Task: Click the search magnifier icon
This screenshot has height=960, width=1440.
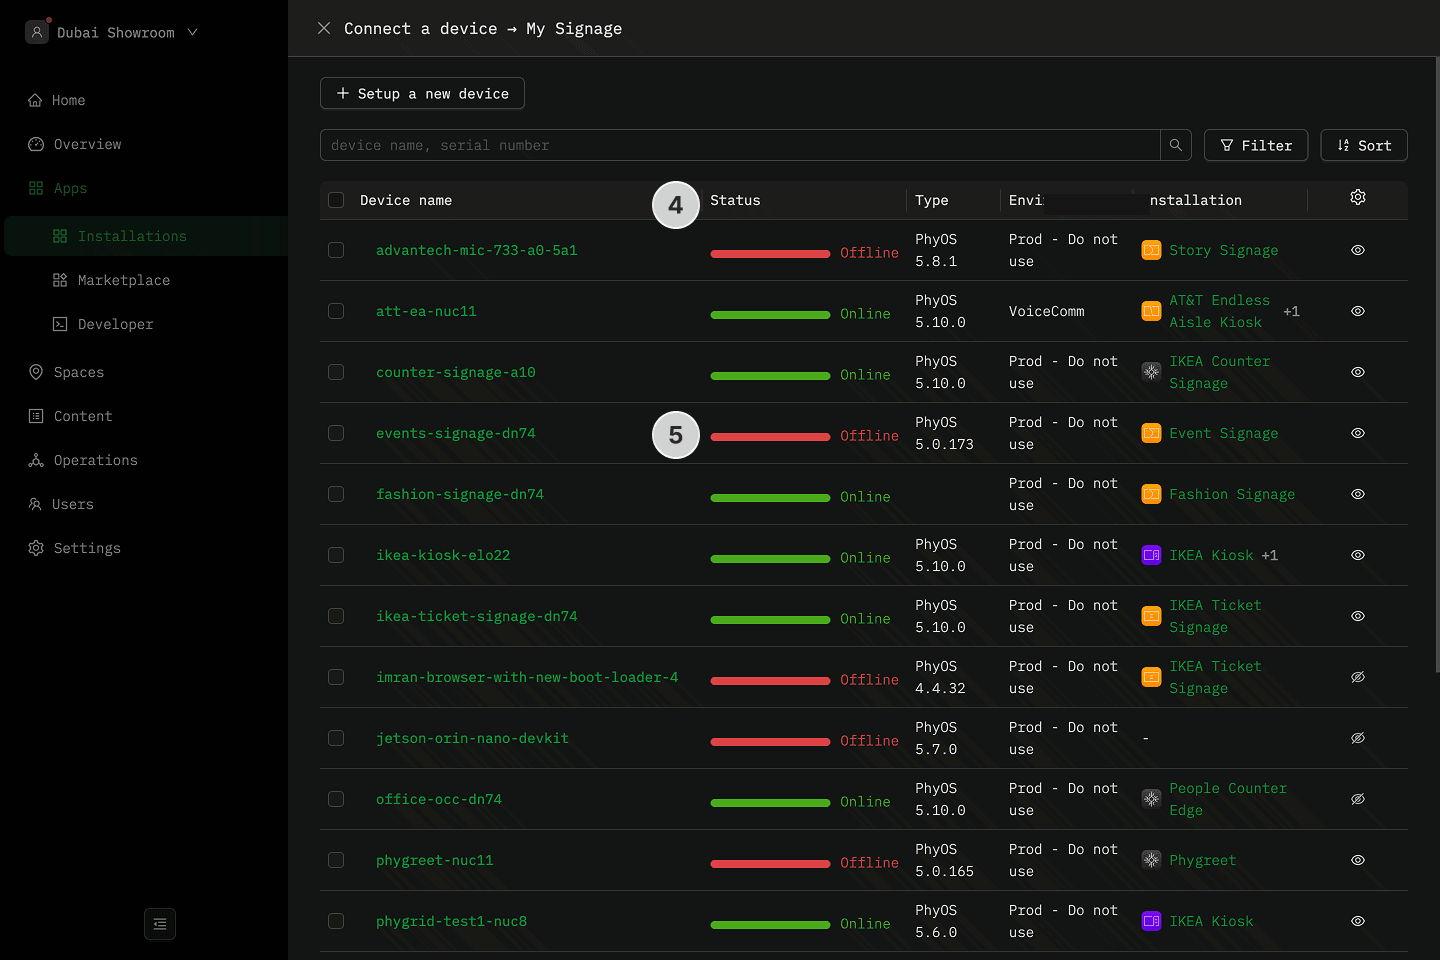Action: pyautogui.click(x=1175, y=145)
